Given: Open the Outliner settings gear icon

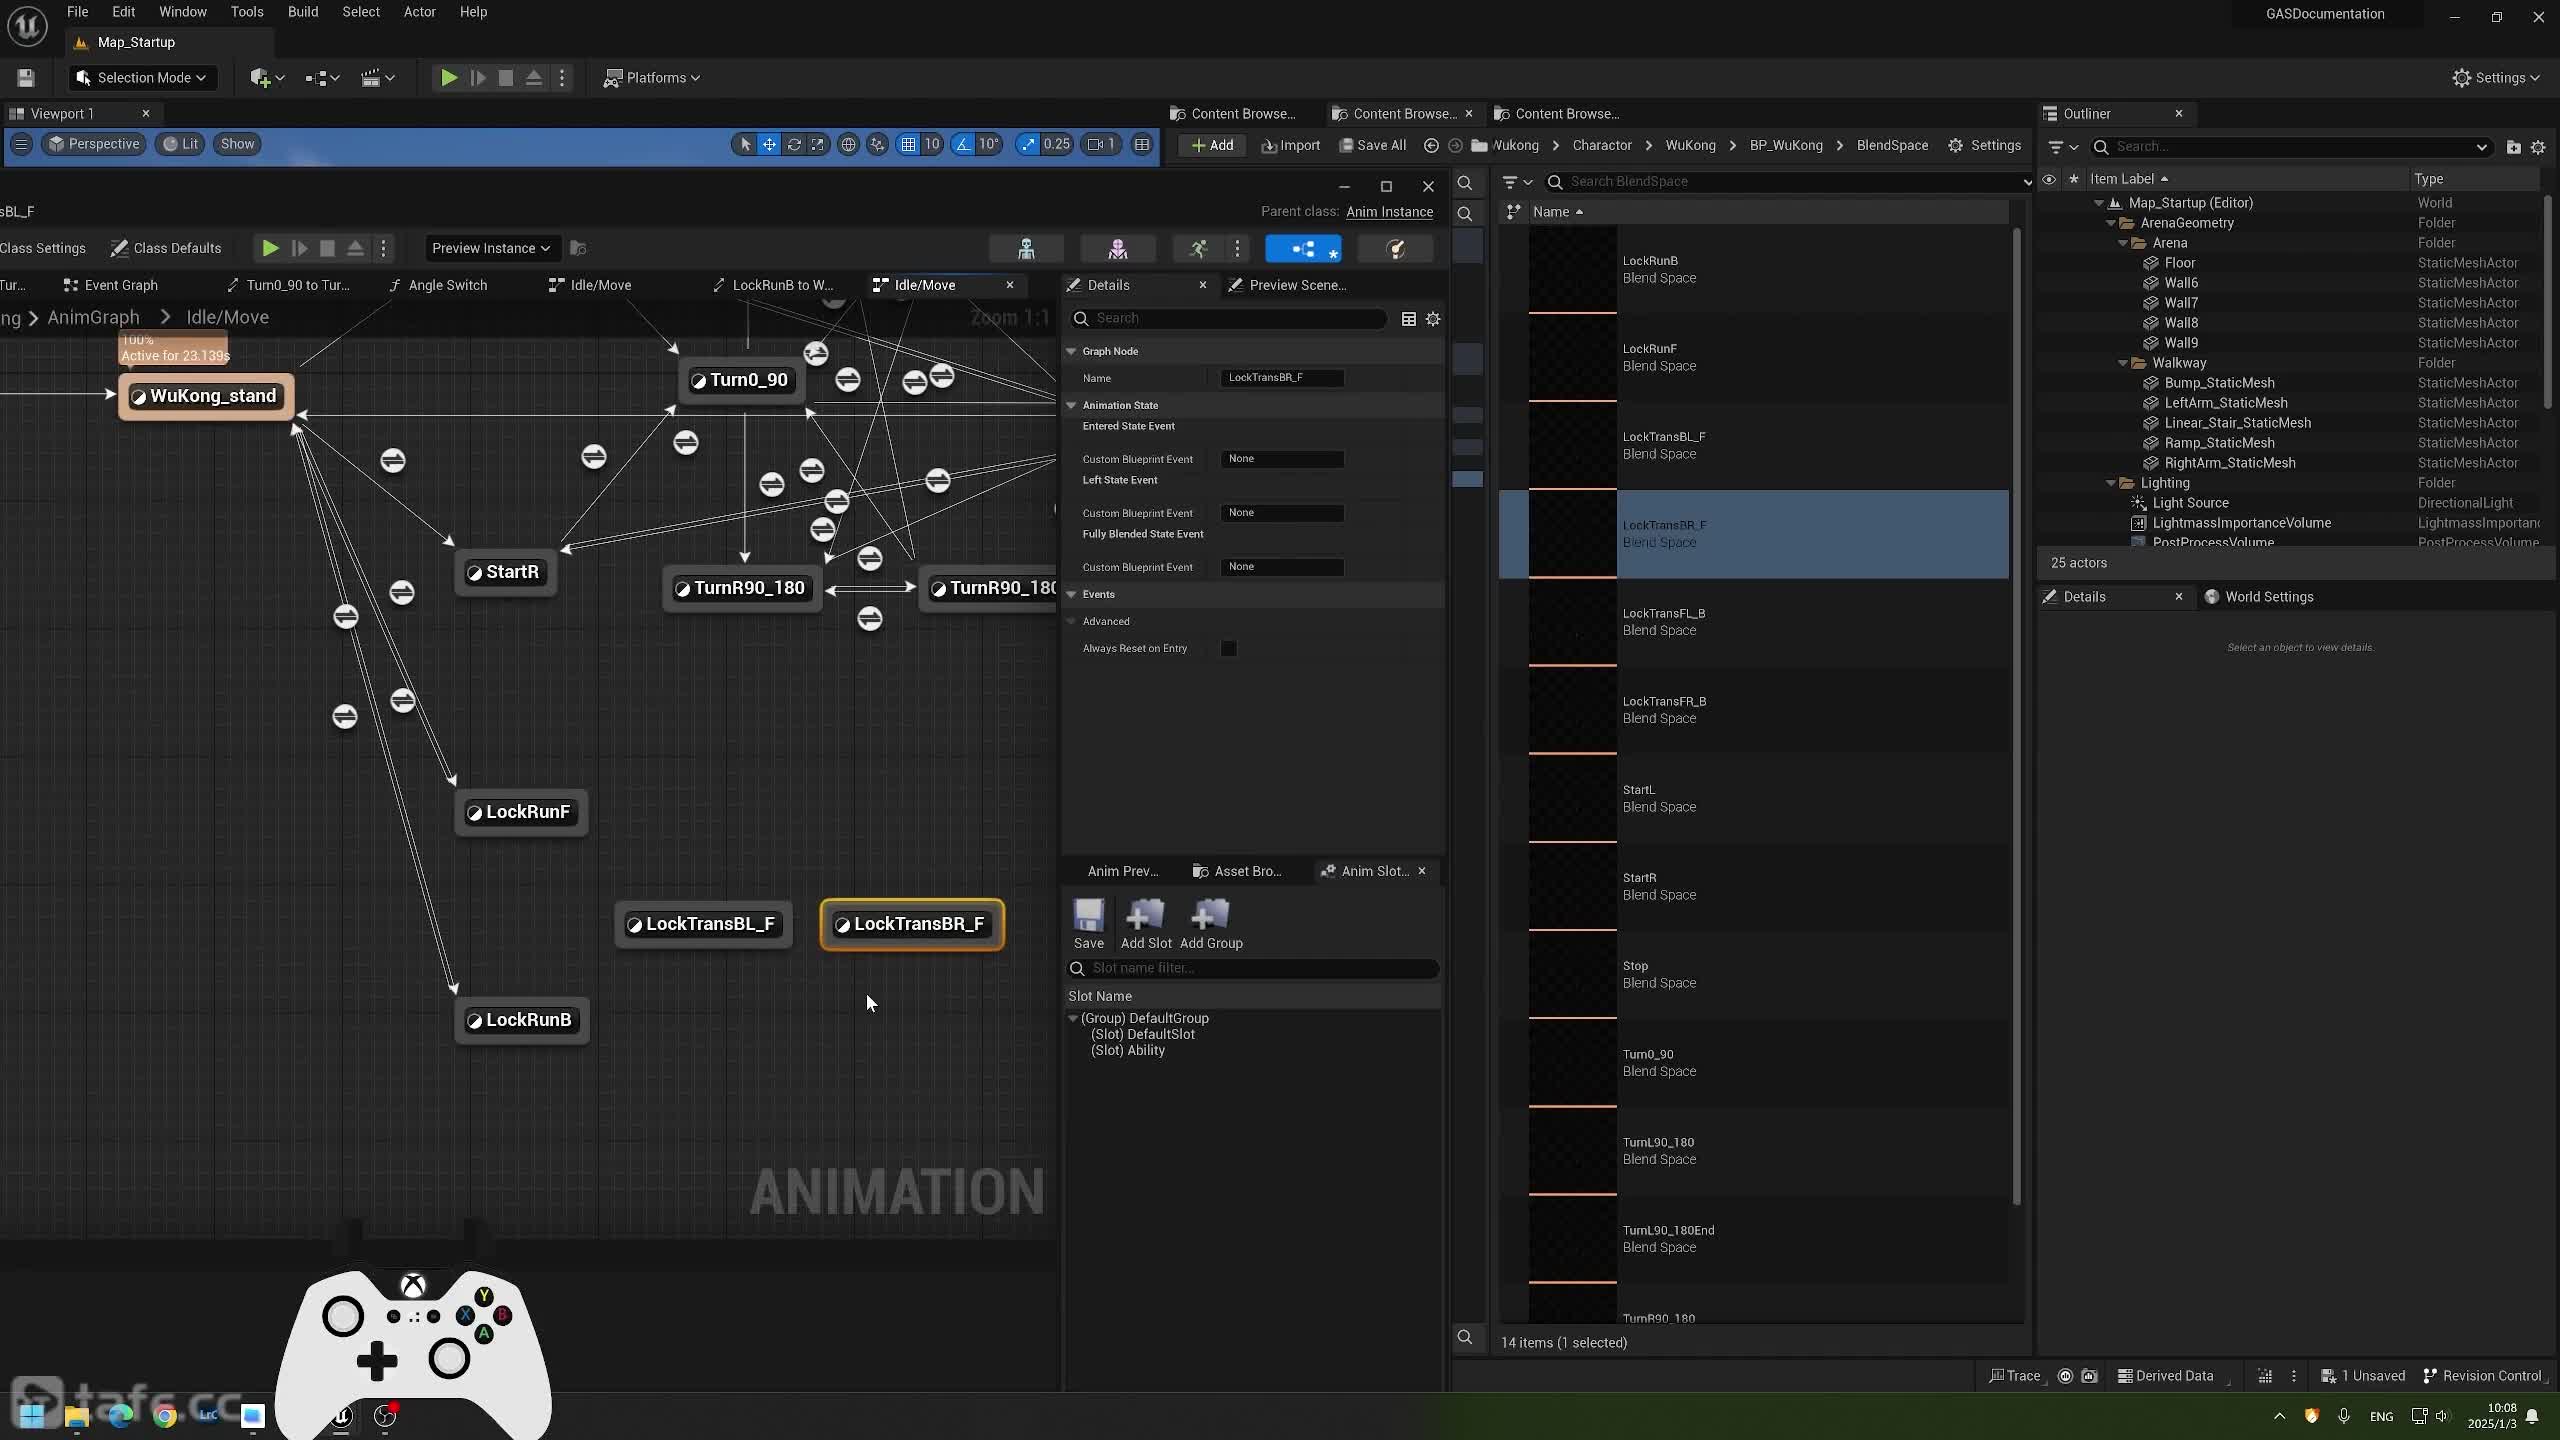Looking at the screenshot, I should coord(2538,147).
